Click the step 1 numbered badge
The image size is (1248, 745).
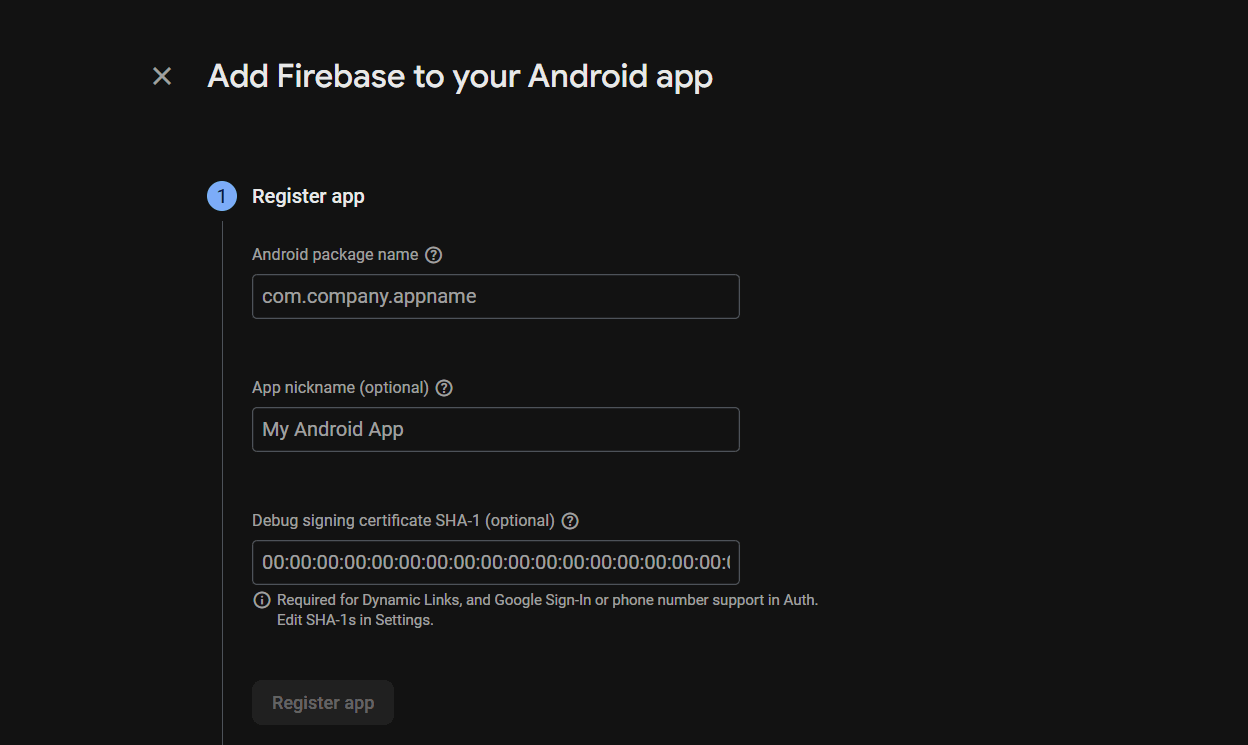coord(221,195)
